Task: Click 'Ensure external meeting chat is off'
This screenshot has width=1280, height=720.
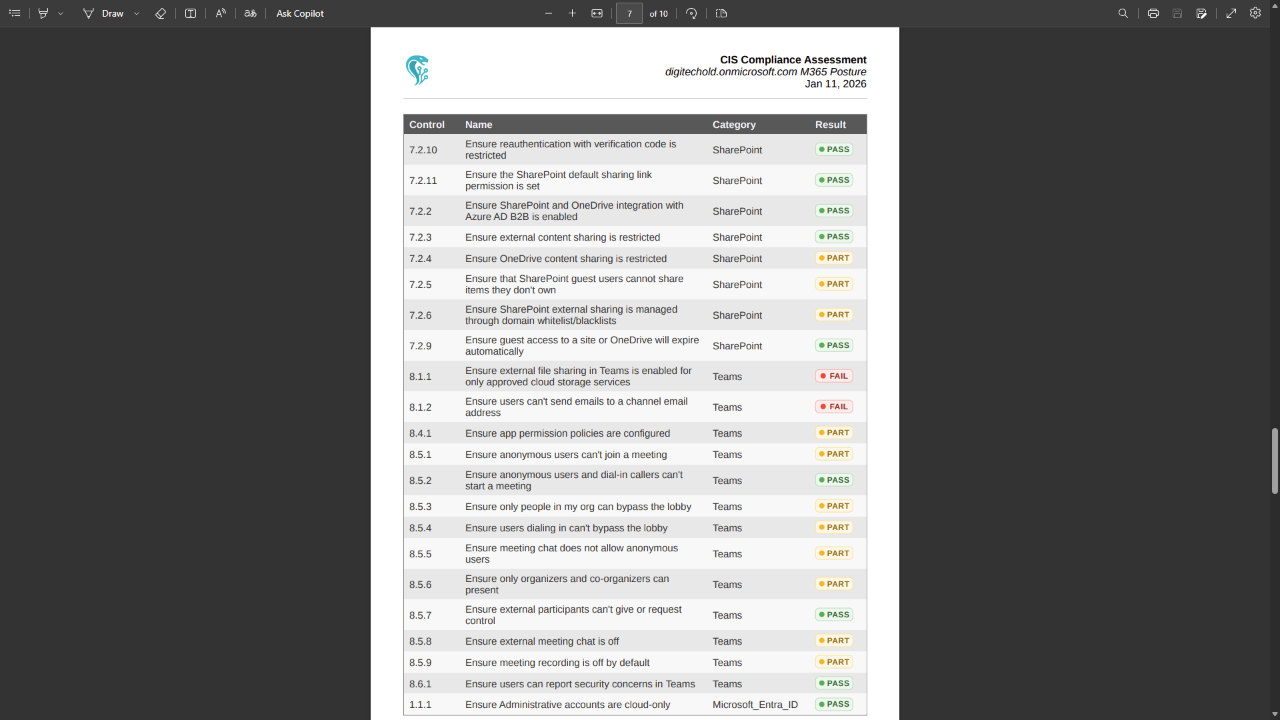Action: tap(542, 641)
